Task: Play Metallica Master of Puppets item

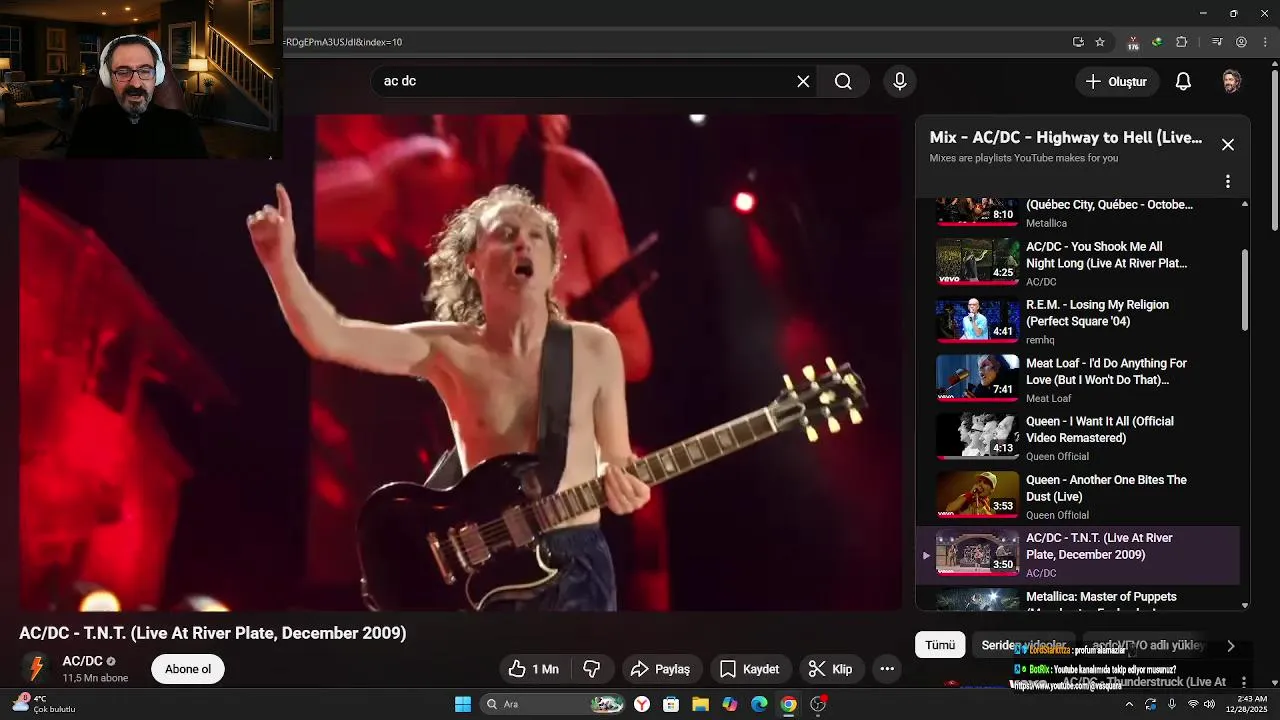Action: [x=1078, y=600]
